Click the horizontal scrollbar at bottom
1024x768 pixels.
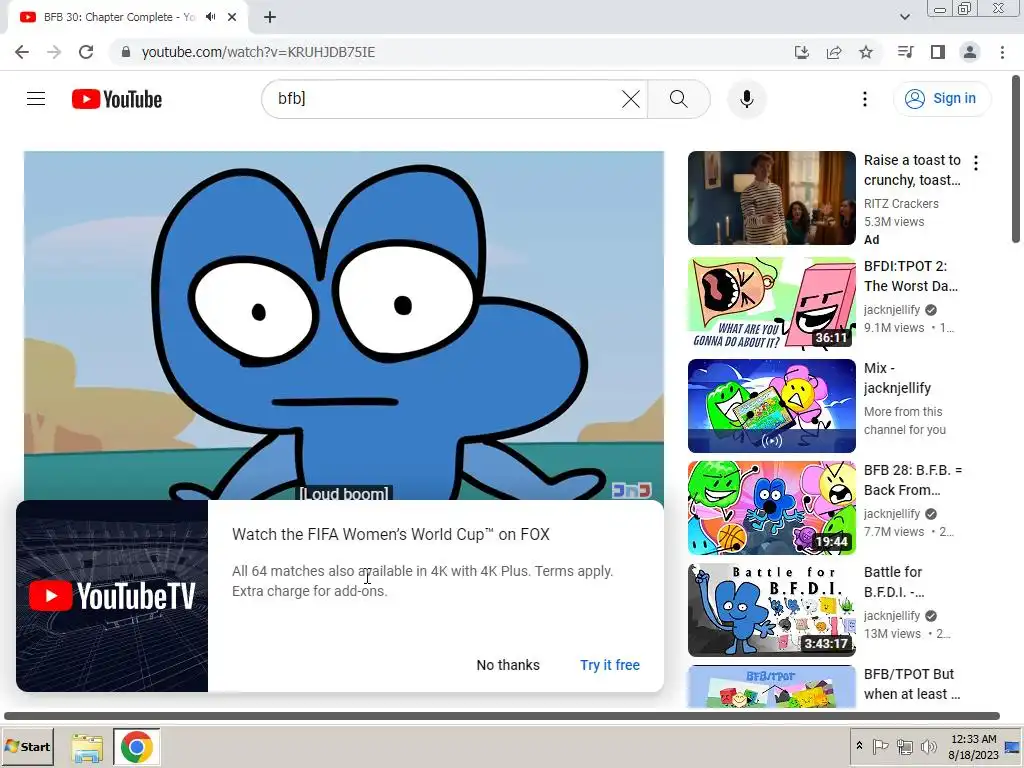tap(502, 716)
